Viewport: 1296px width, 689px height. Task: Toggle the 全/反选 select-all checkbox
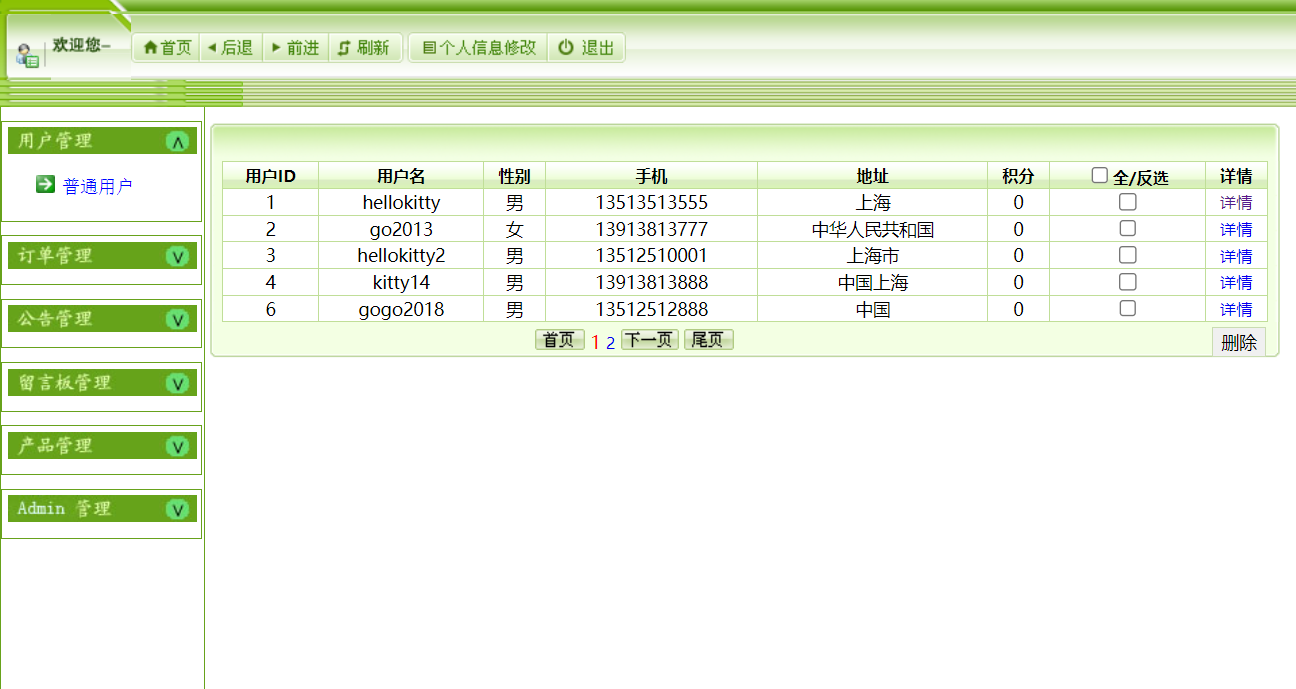(x=1099, y=175)
